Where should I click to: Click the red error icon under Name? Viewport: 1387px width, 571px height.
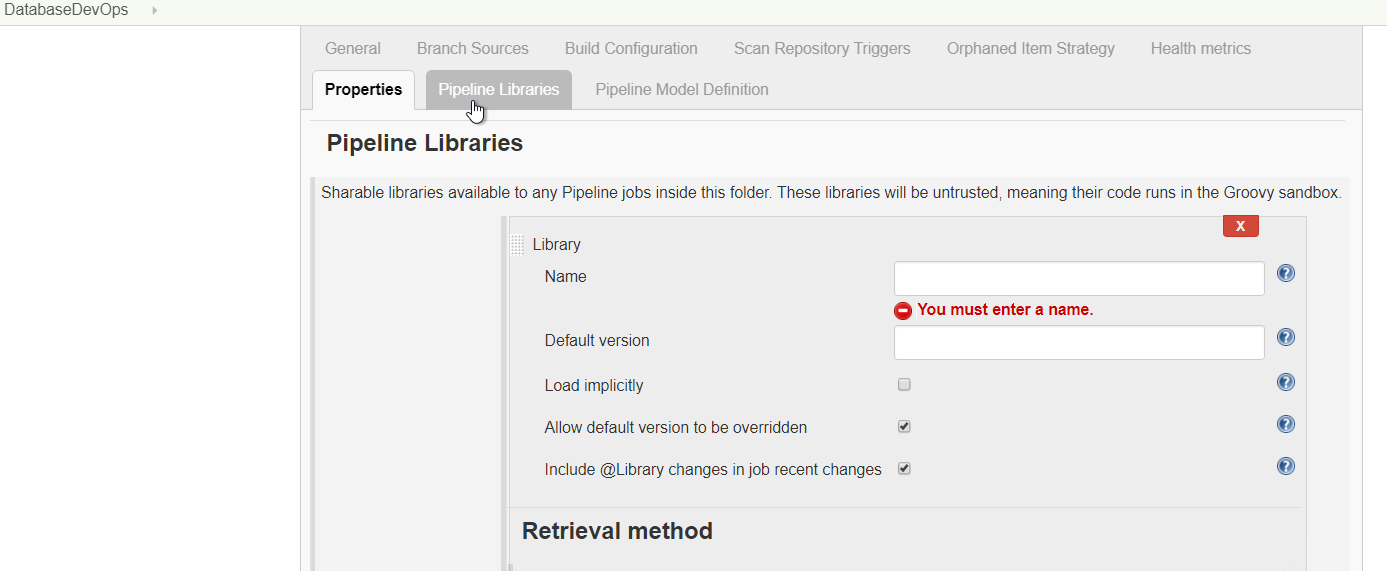[903, 311]
